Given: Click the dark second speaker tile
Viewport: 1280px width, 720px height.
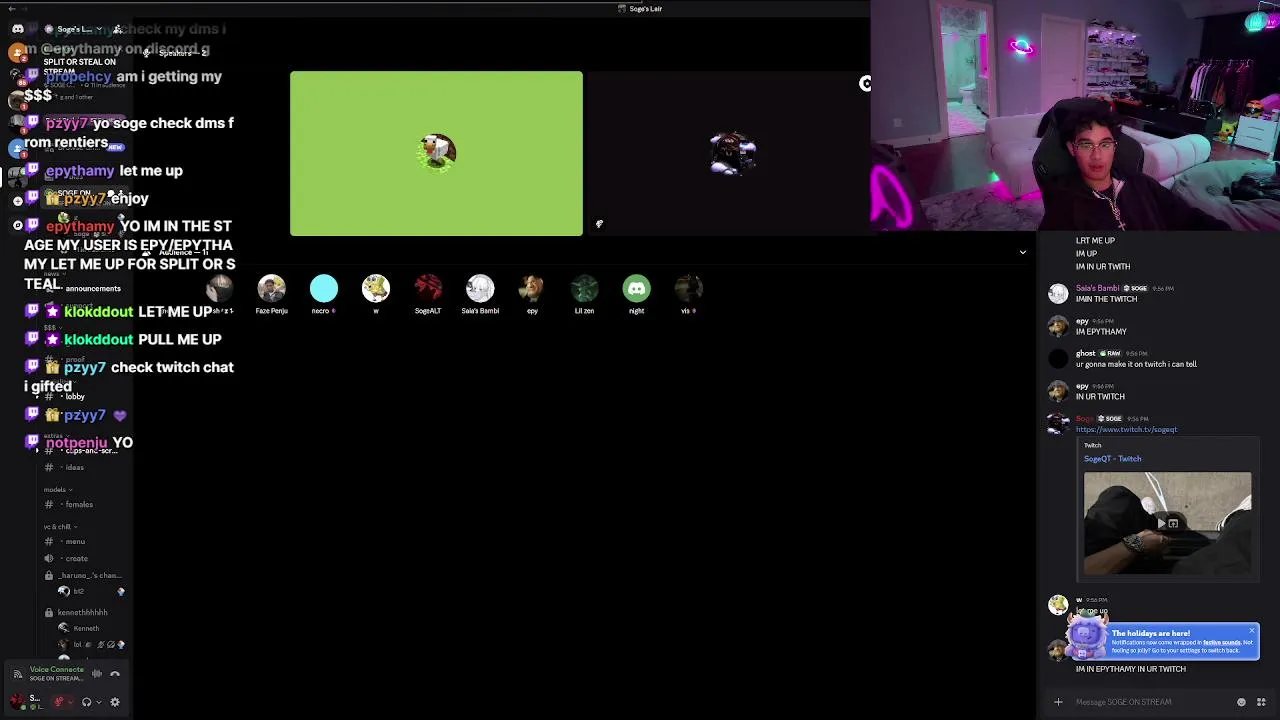Looking at the screenshot, I should coord(732,153).
